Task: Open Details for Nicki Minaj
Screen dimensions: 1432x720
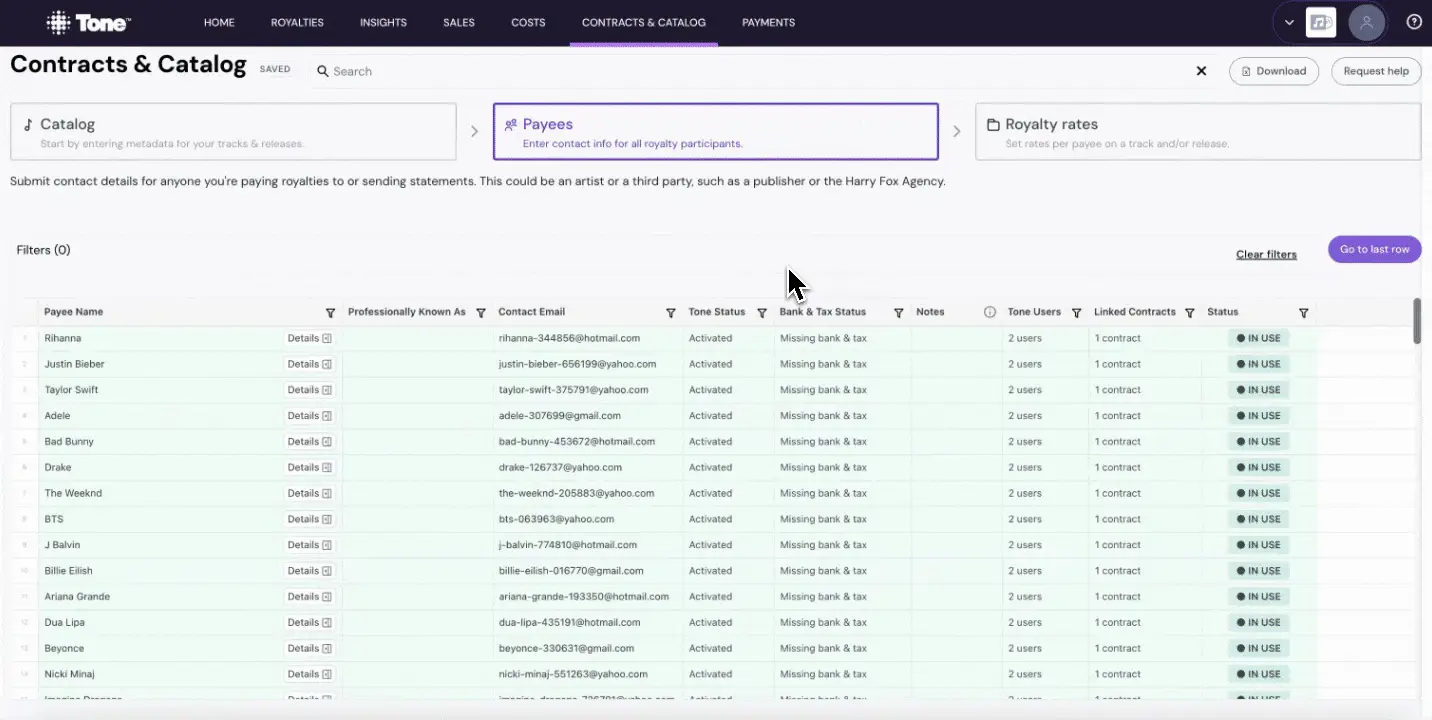Action: pyautogui.click(x=310, y=674)
